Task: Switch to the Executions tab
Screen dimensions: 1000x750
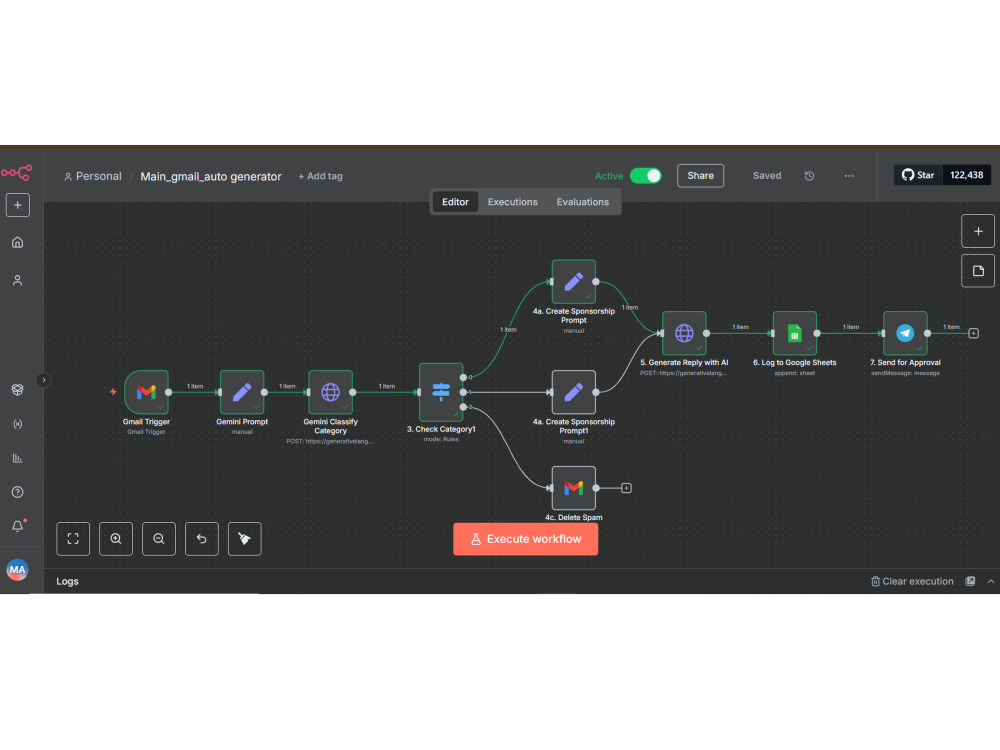Action: click(x=513, y=202)
